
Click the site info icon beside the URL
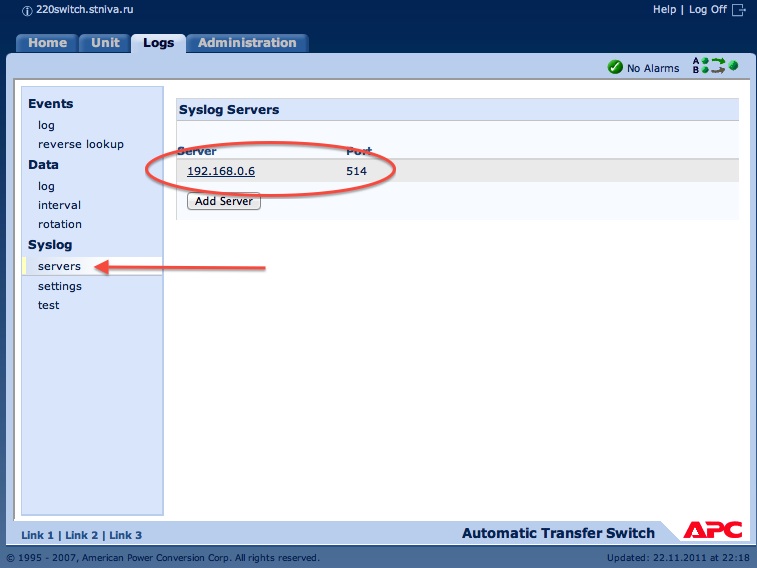tap(12, 10)
